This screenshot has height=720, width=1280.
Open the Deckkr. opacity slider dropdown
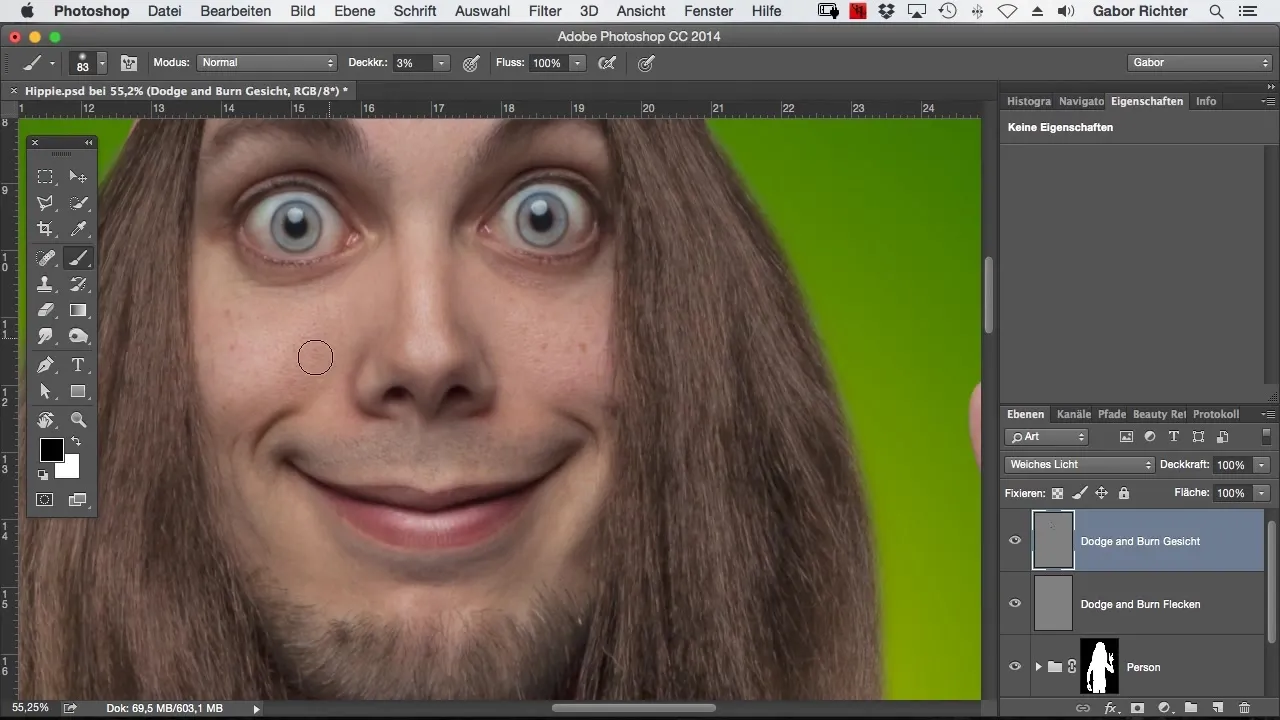click(x=441, y=63)
